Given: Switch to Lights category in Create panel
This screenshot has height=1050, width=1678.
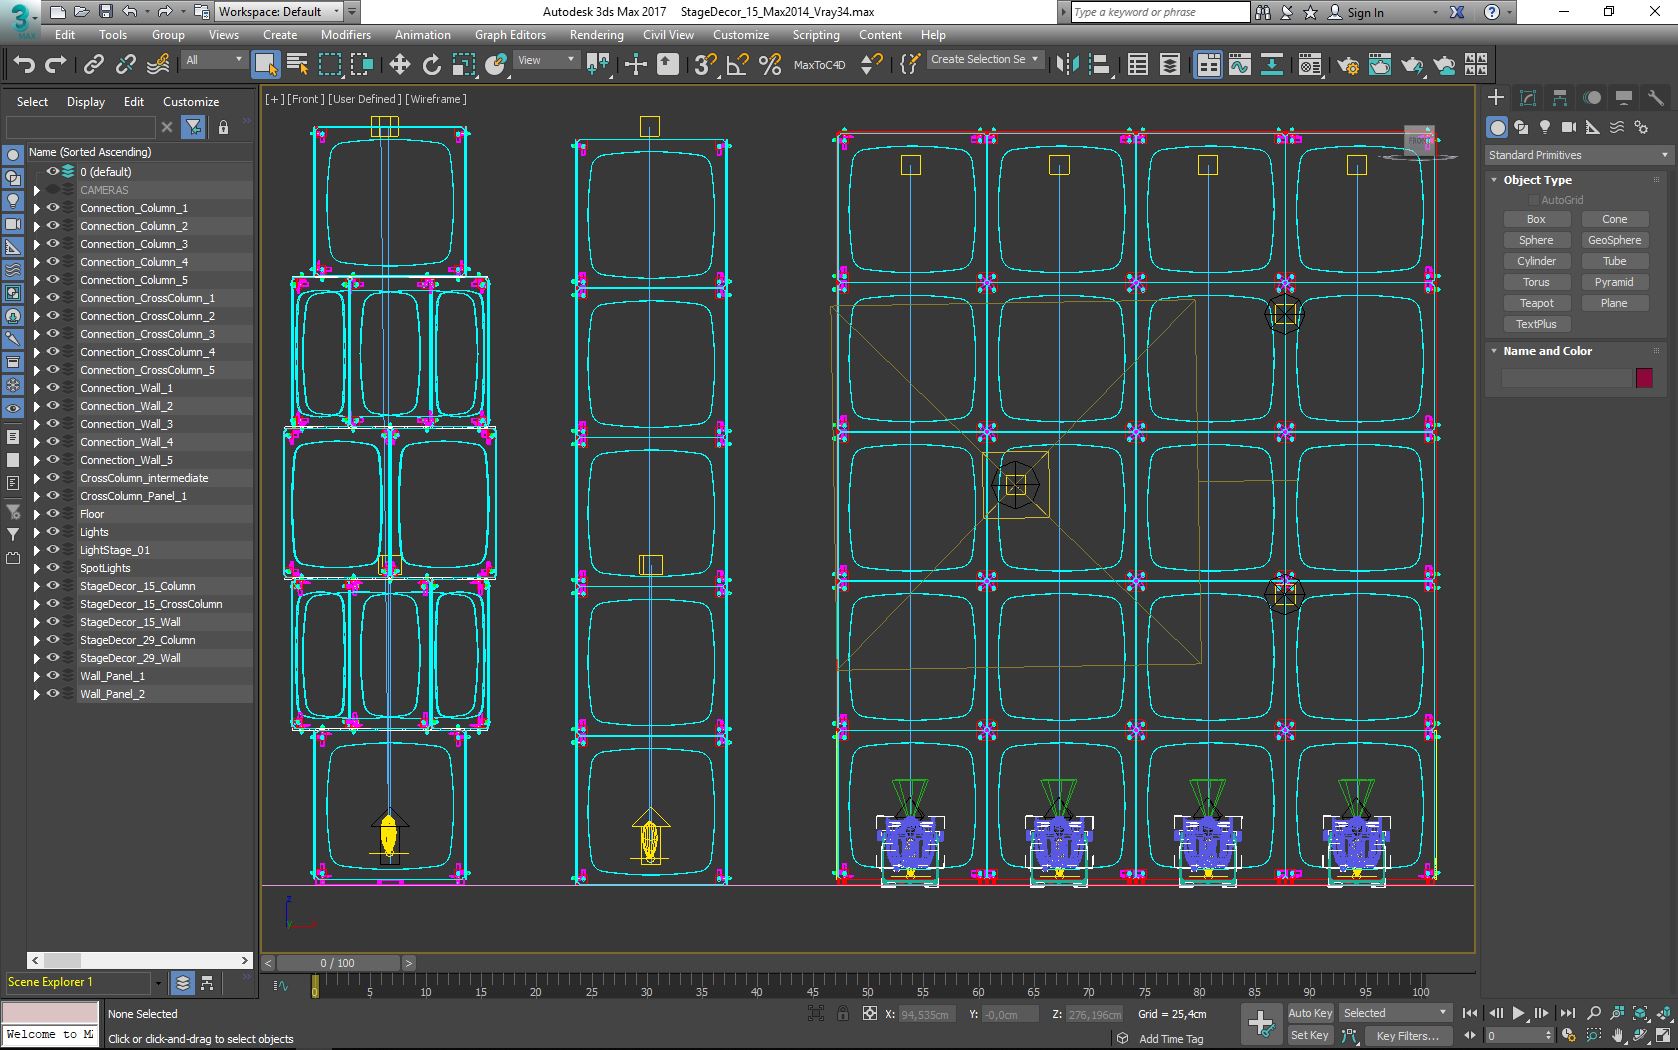Looking at the screenshot, I should 1545,127.
